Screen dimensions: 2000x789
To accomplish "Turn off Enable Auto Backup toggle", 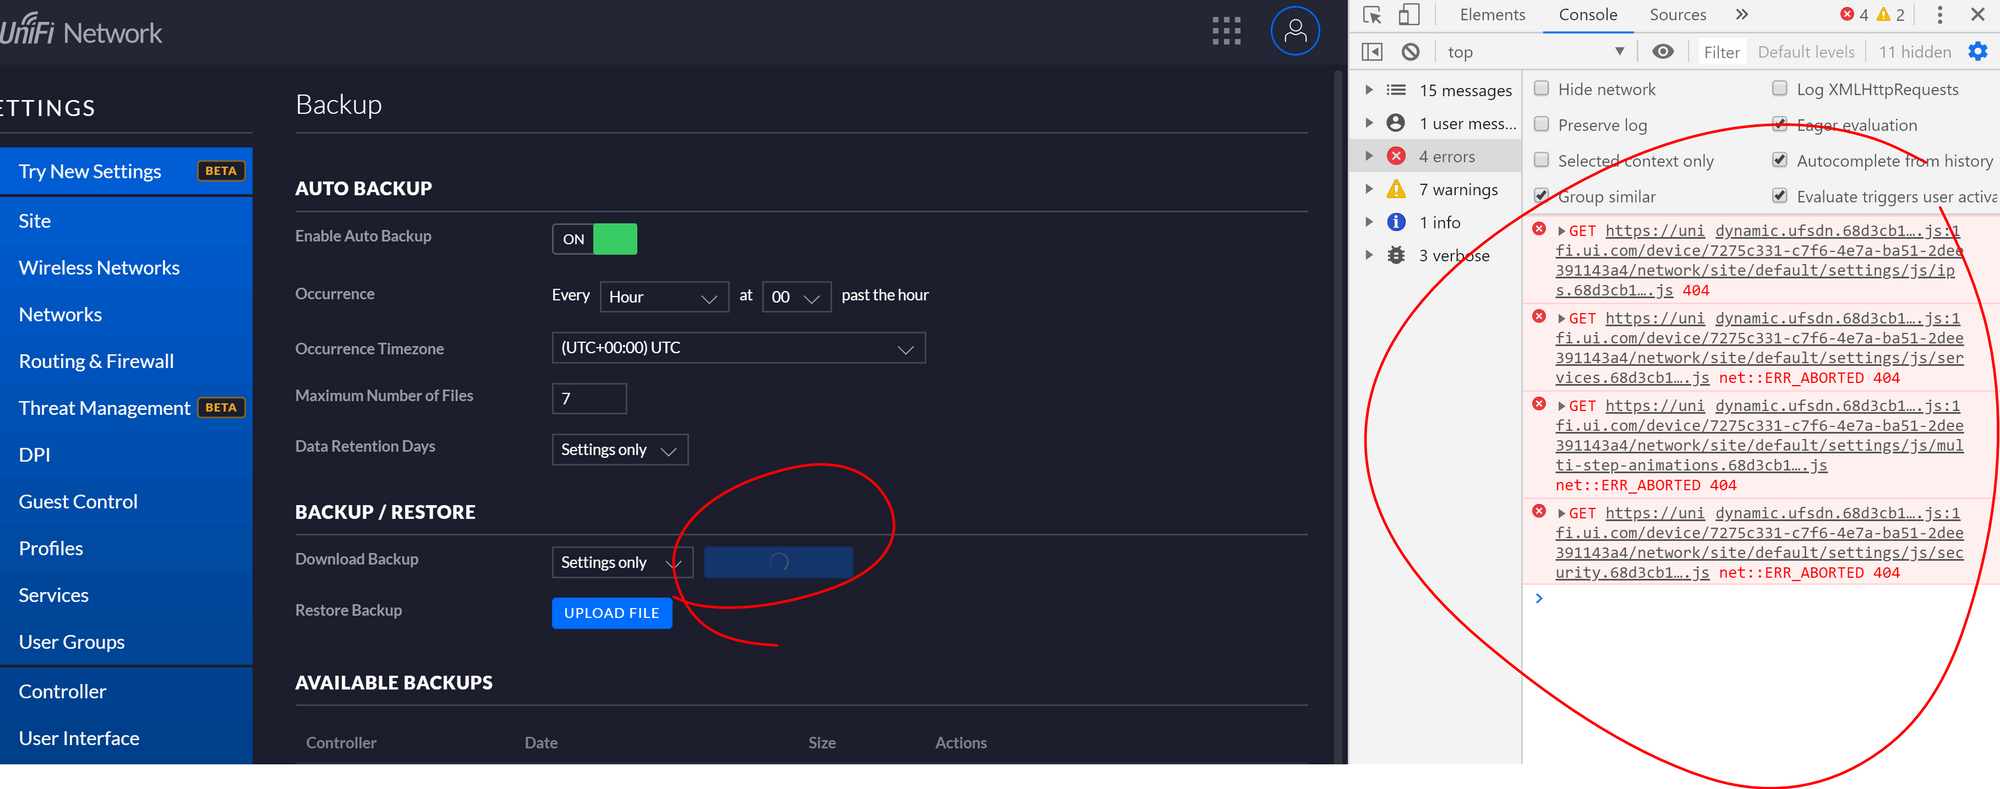I will point(594,239).
